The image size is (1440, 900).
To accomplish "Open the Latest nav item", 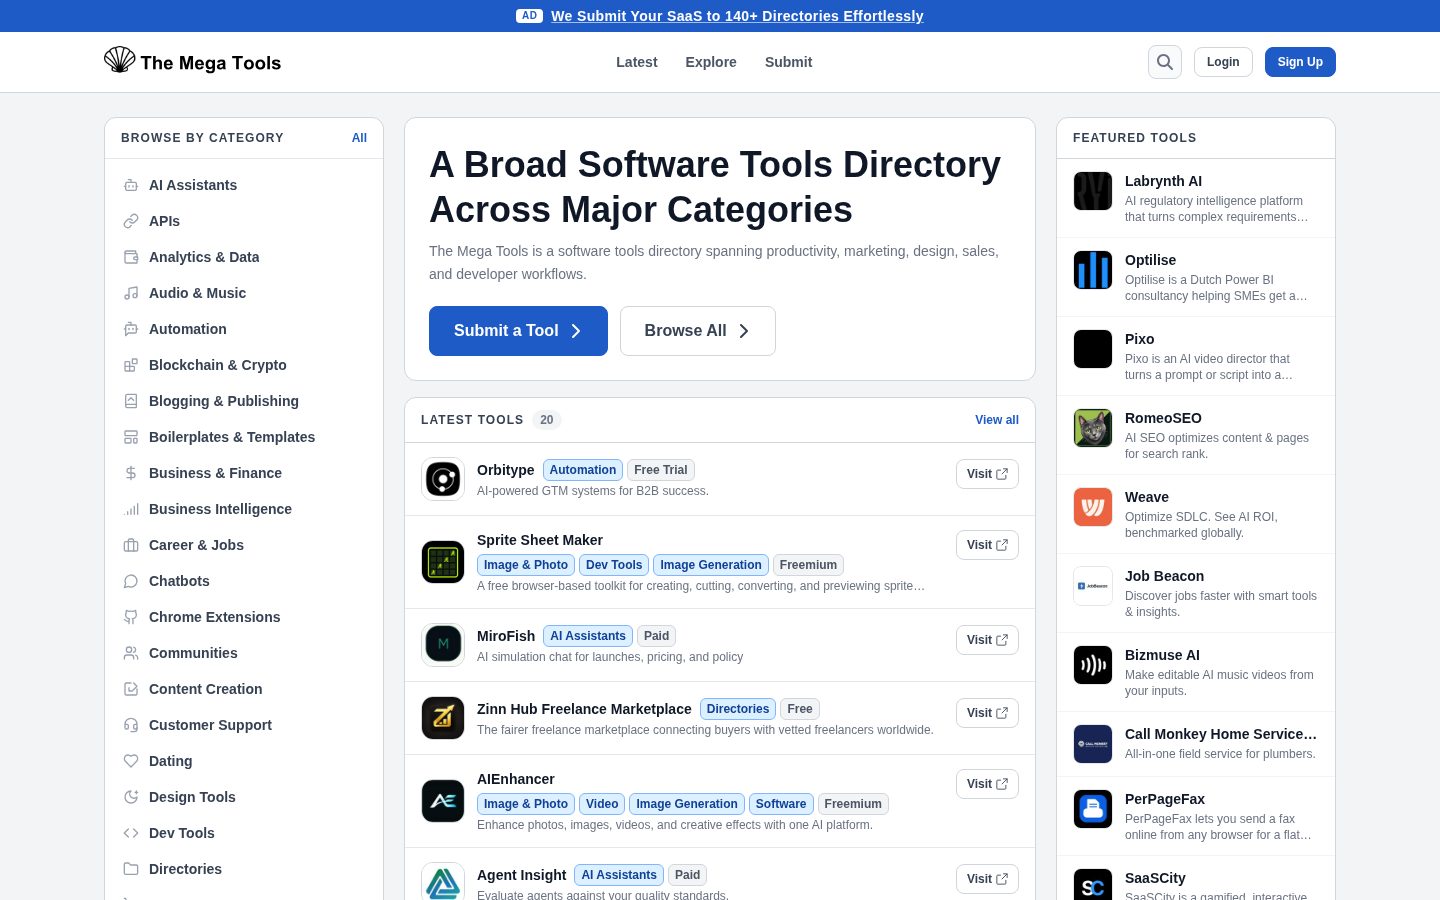I will (x=637, y=62).
